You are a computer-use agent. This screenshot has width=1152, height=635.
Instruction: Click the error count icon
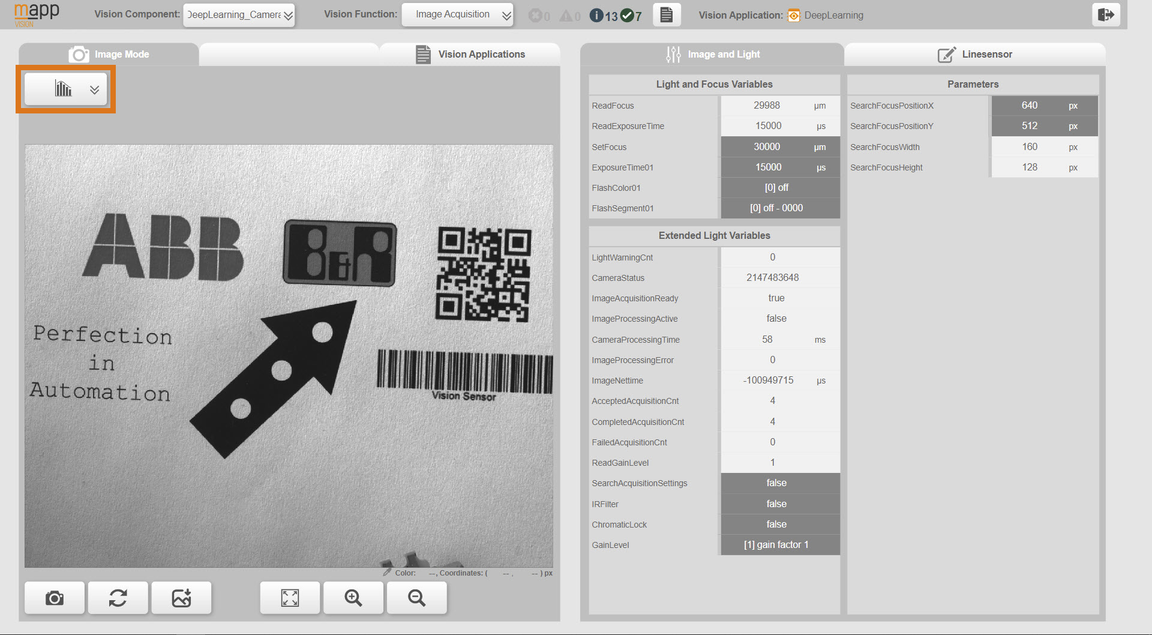point(536,15)
